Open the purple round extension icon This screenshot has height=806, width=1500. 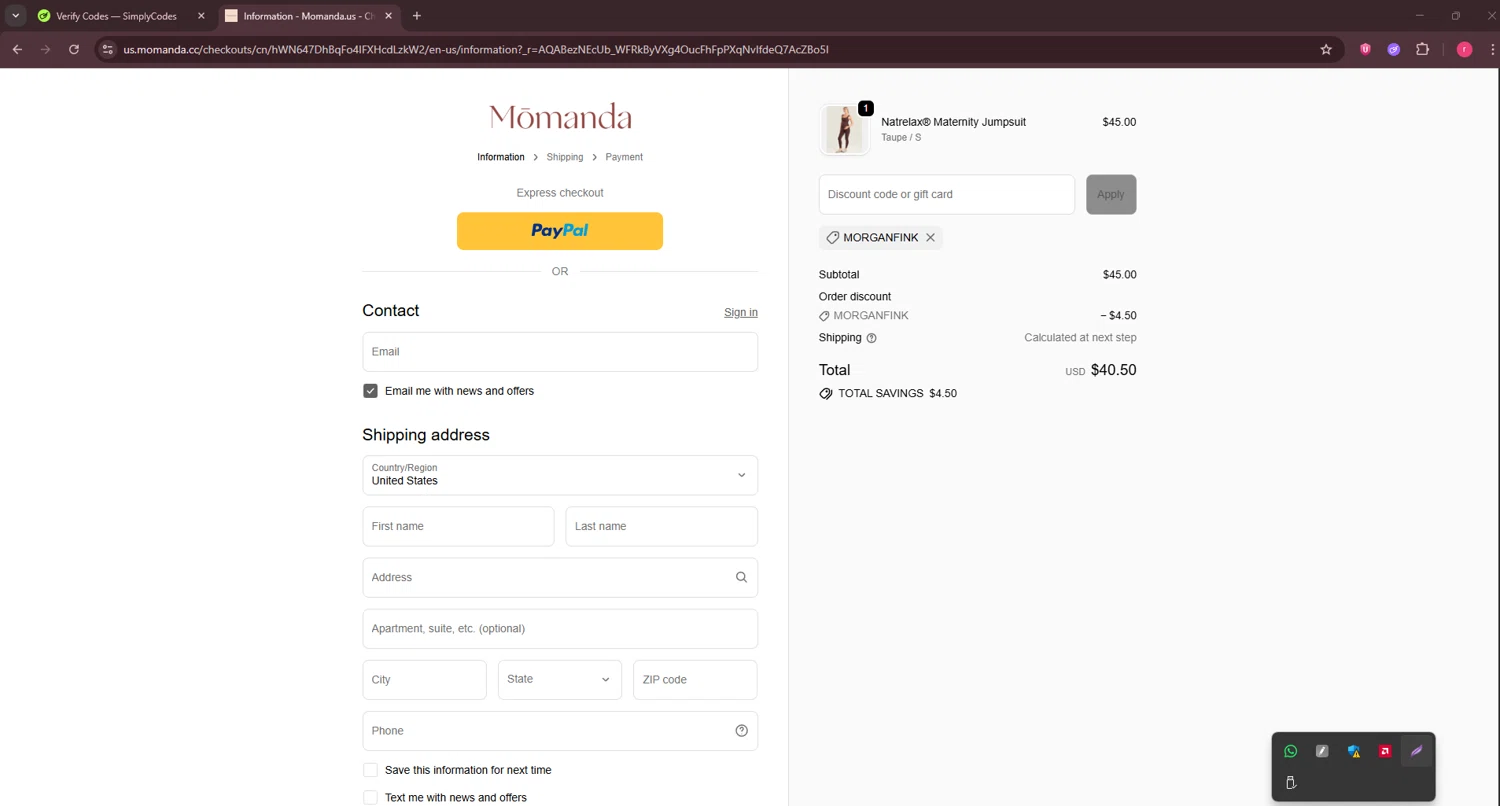tap(1393, 49)
